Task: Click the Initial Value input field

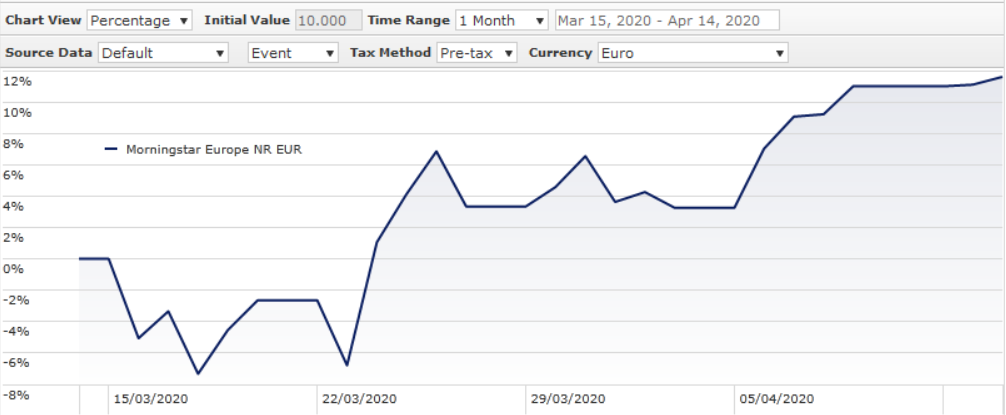Action: click(328, 21)
